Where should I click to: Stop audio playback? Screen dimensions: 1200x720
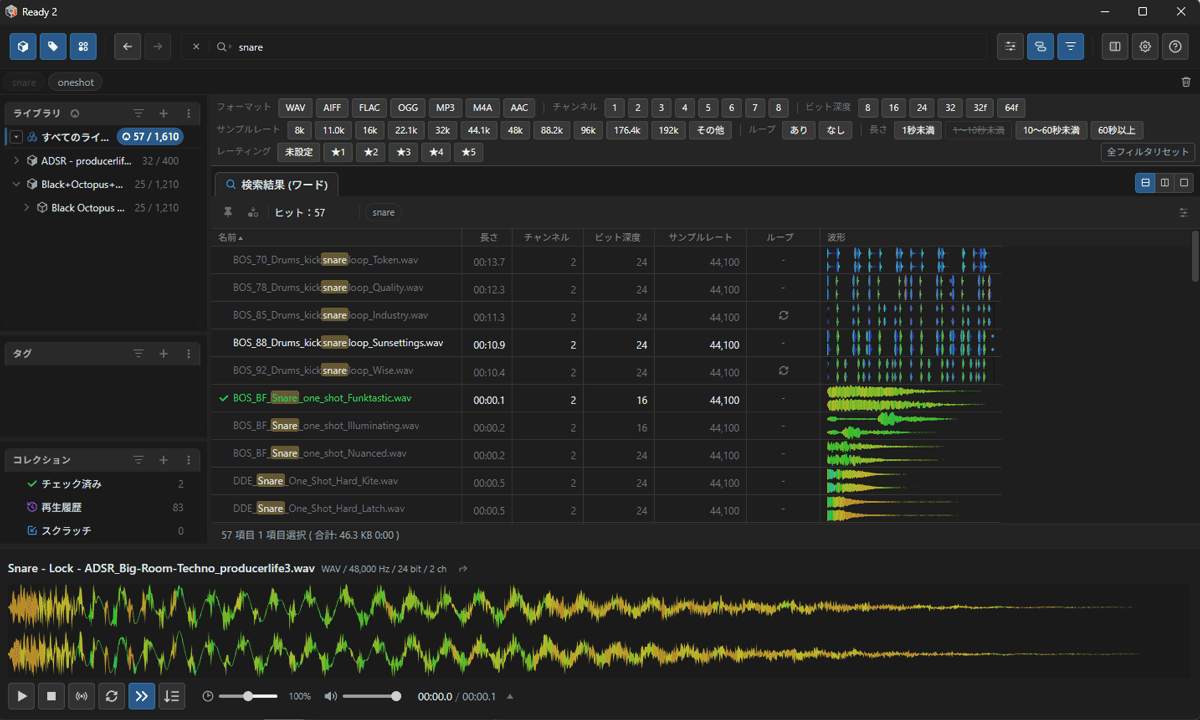point(52,696)
